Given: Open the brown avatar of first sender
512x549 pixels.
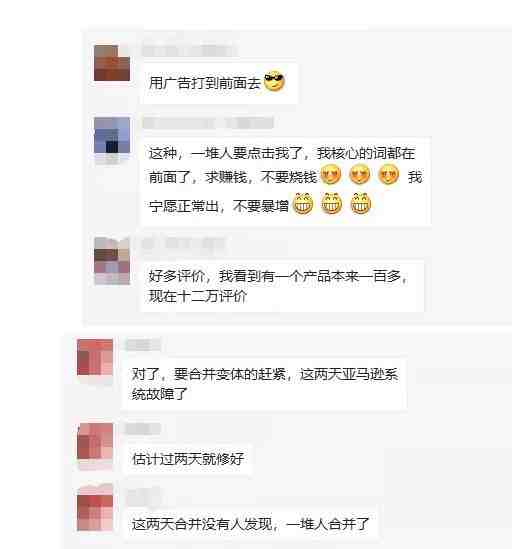Looking at the screenshot, I should click(112, 63).
